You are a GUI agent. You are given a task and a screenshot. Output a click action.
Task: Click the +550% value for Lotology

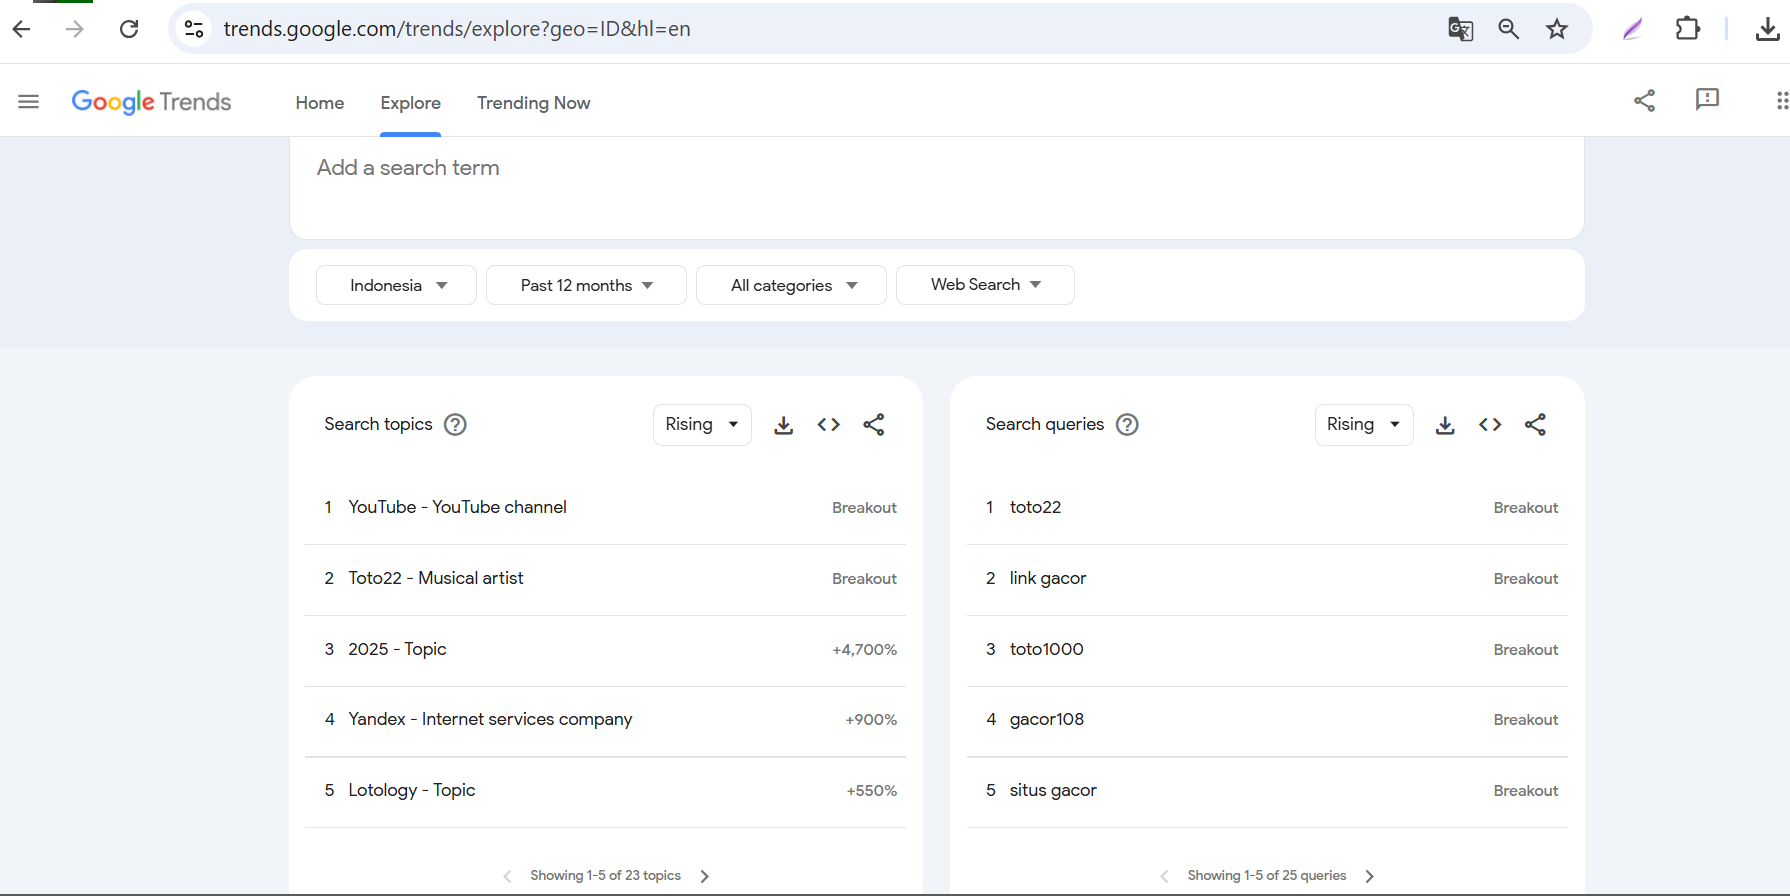(871, 791)
